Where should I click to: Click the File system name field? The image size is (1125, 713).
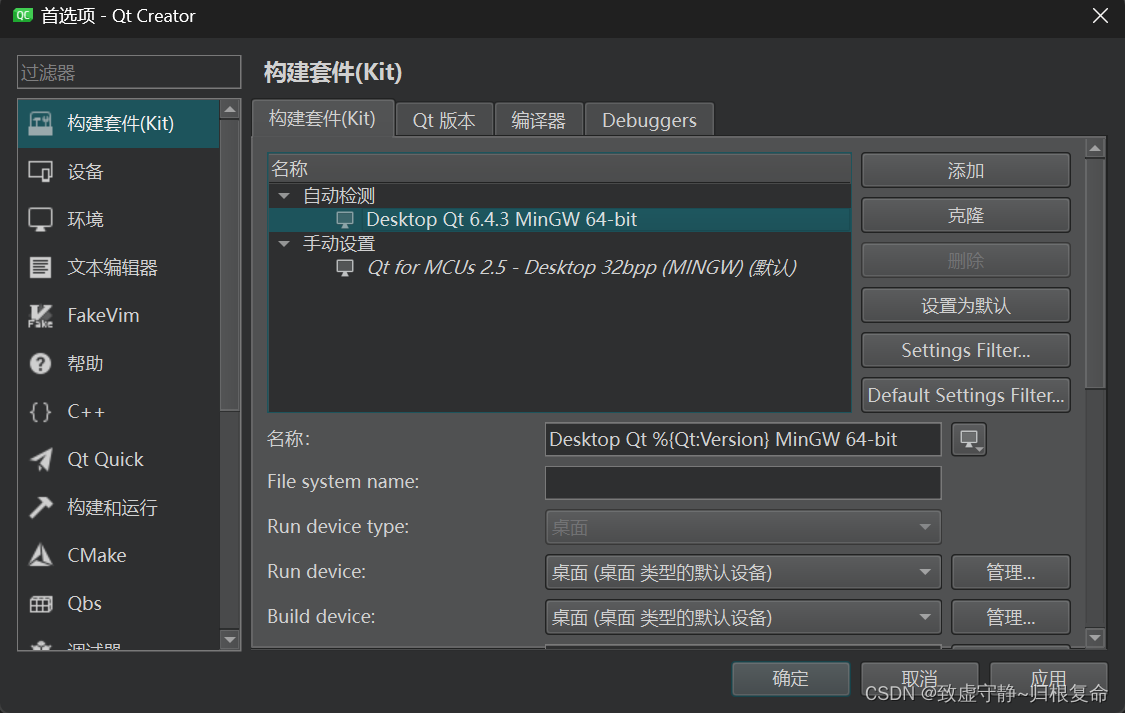click(743, 483)
